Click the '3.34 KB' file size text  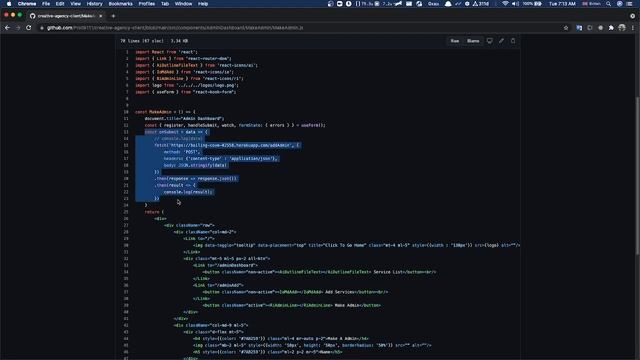click(x=179, y=41)
